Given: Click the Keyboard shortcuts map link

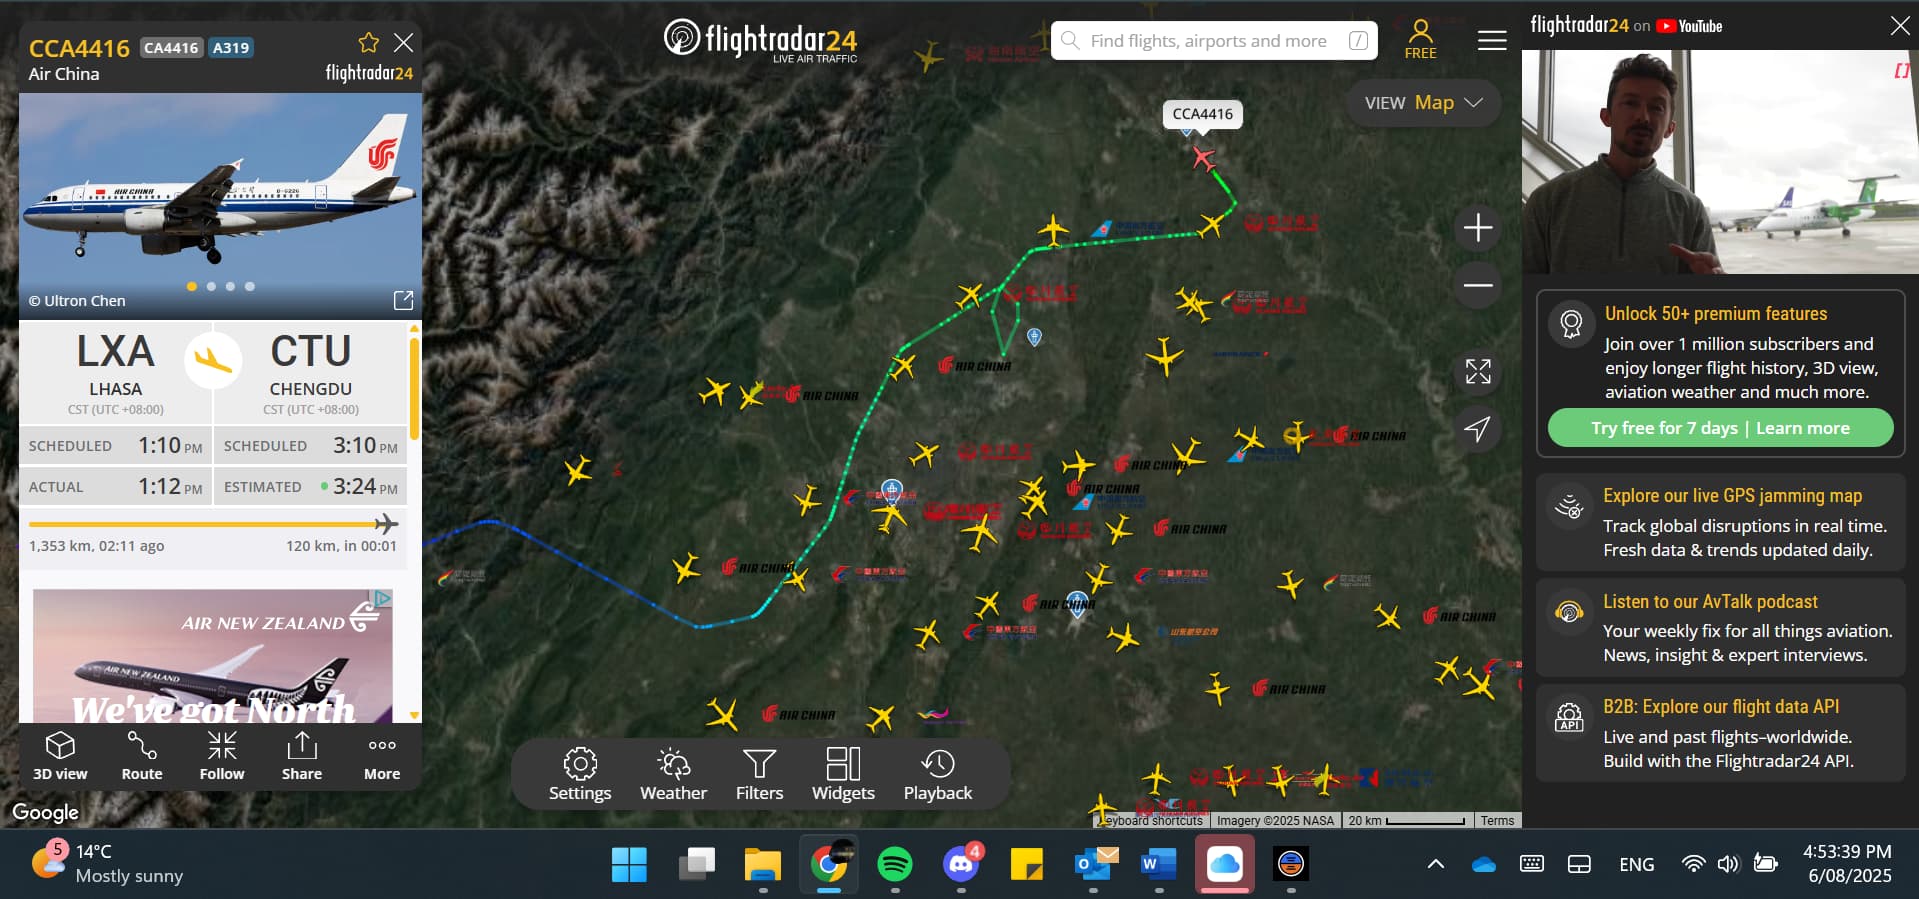Looking at the screenshot, I should click(1151, 821).
